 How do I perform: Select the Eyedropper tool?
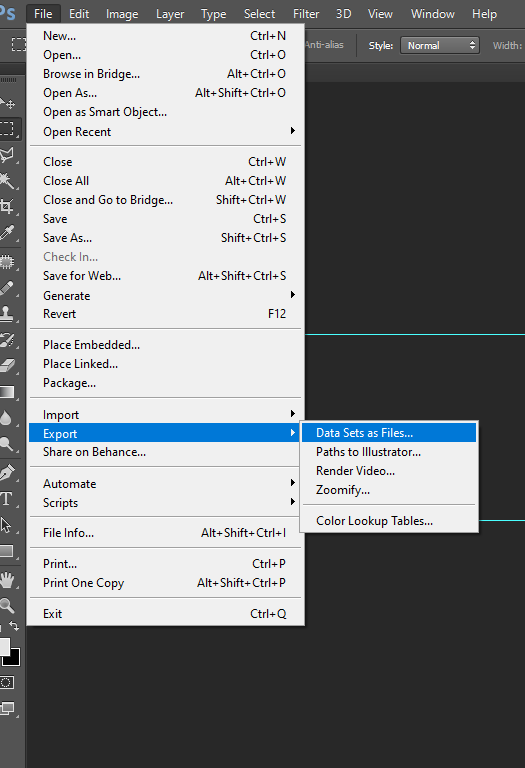(x=7, y=233)
